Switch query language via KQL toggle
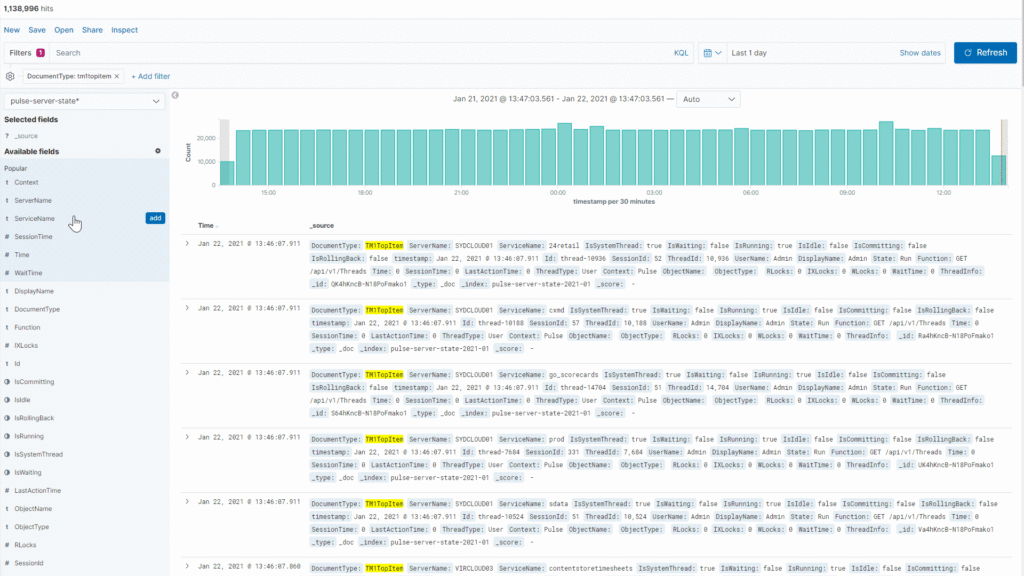The height and width of the screenshot is (576, 1024). tap(681, 53)
